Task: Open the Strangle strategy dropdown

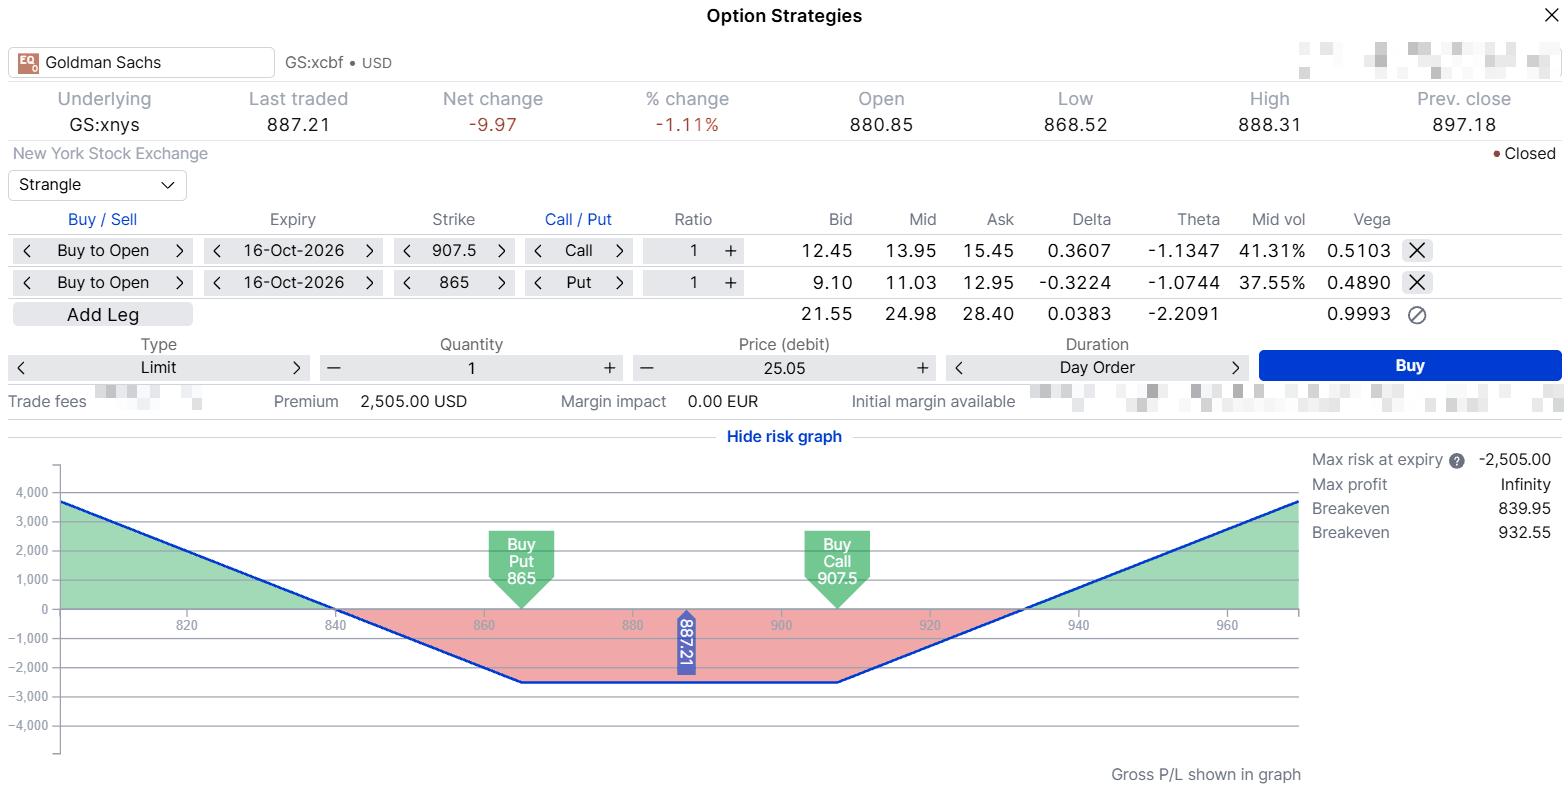Action: click(x=97, y=185)
